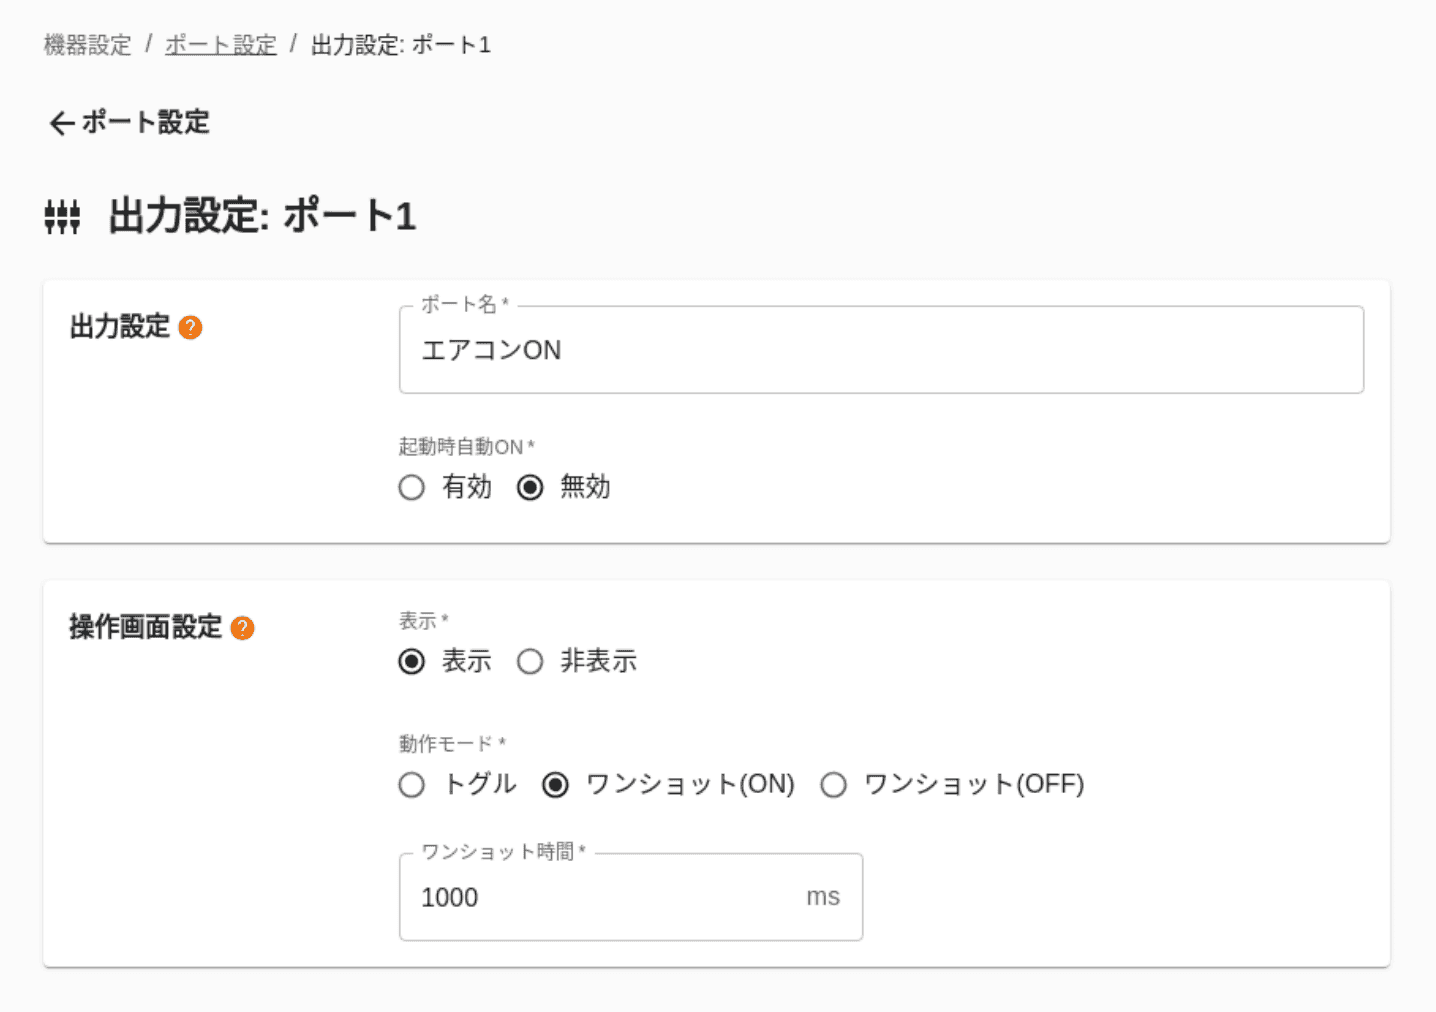This screenshot has width=1436, height=1012.
Task: Click the 出力設定: ポート1 breadcrumb item
Action: coord(400,45)
